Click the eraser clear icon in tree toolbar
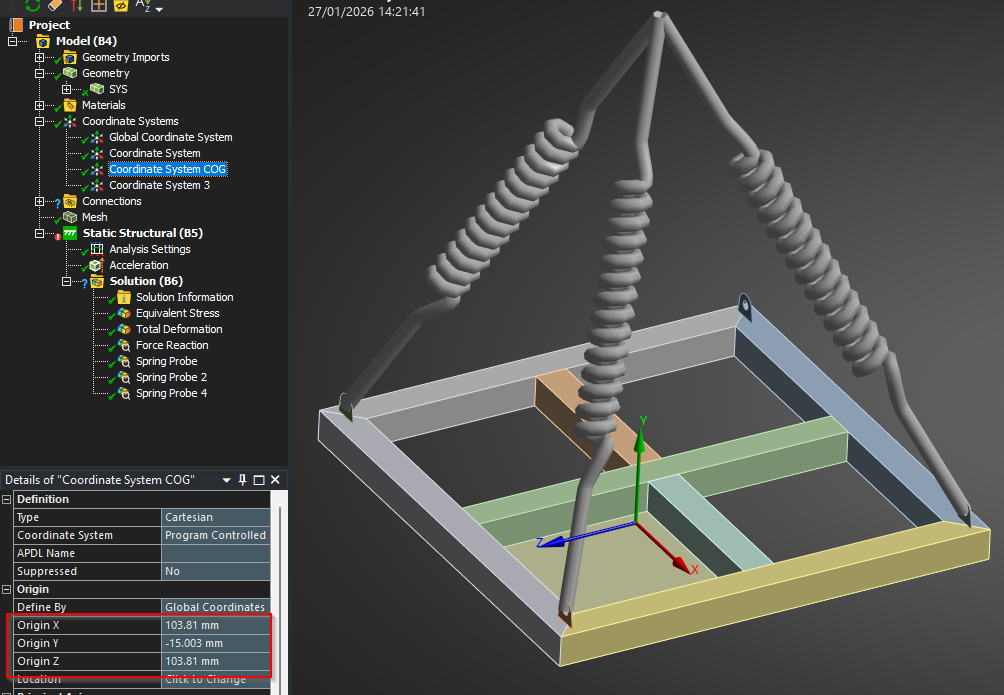Image resolution: width=1004 pixels, height=695 pixels. point(55,5)
